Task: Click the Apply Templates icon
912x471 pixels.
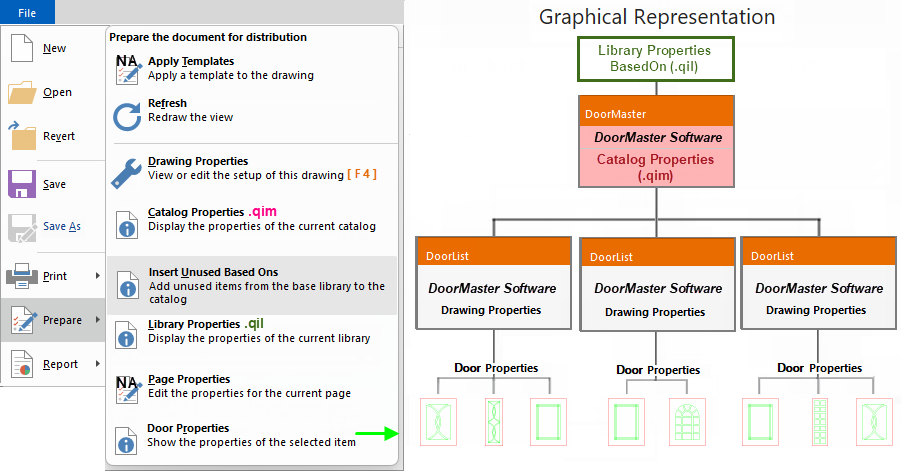Action: (128, 69)
